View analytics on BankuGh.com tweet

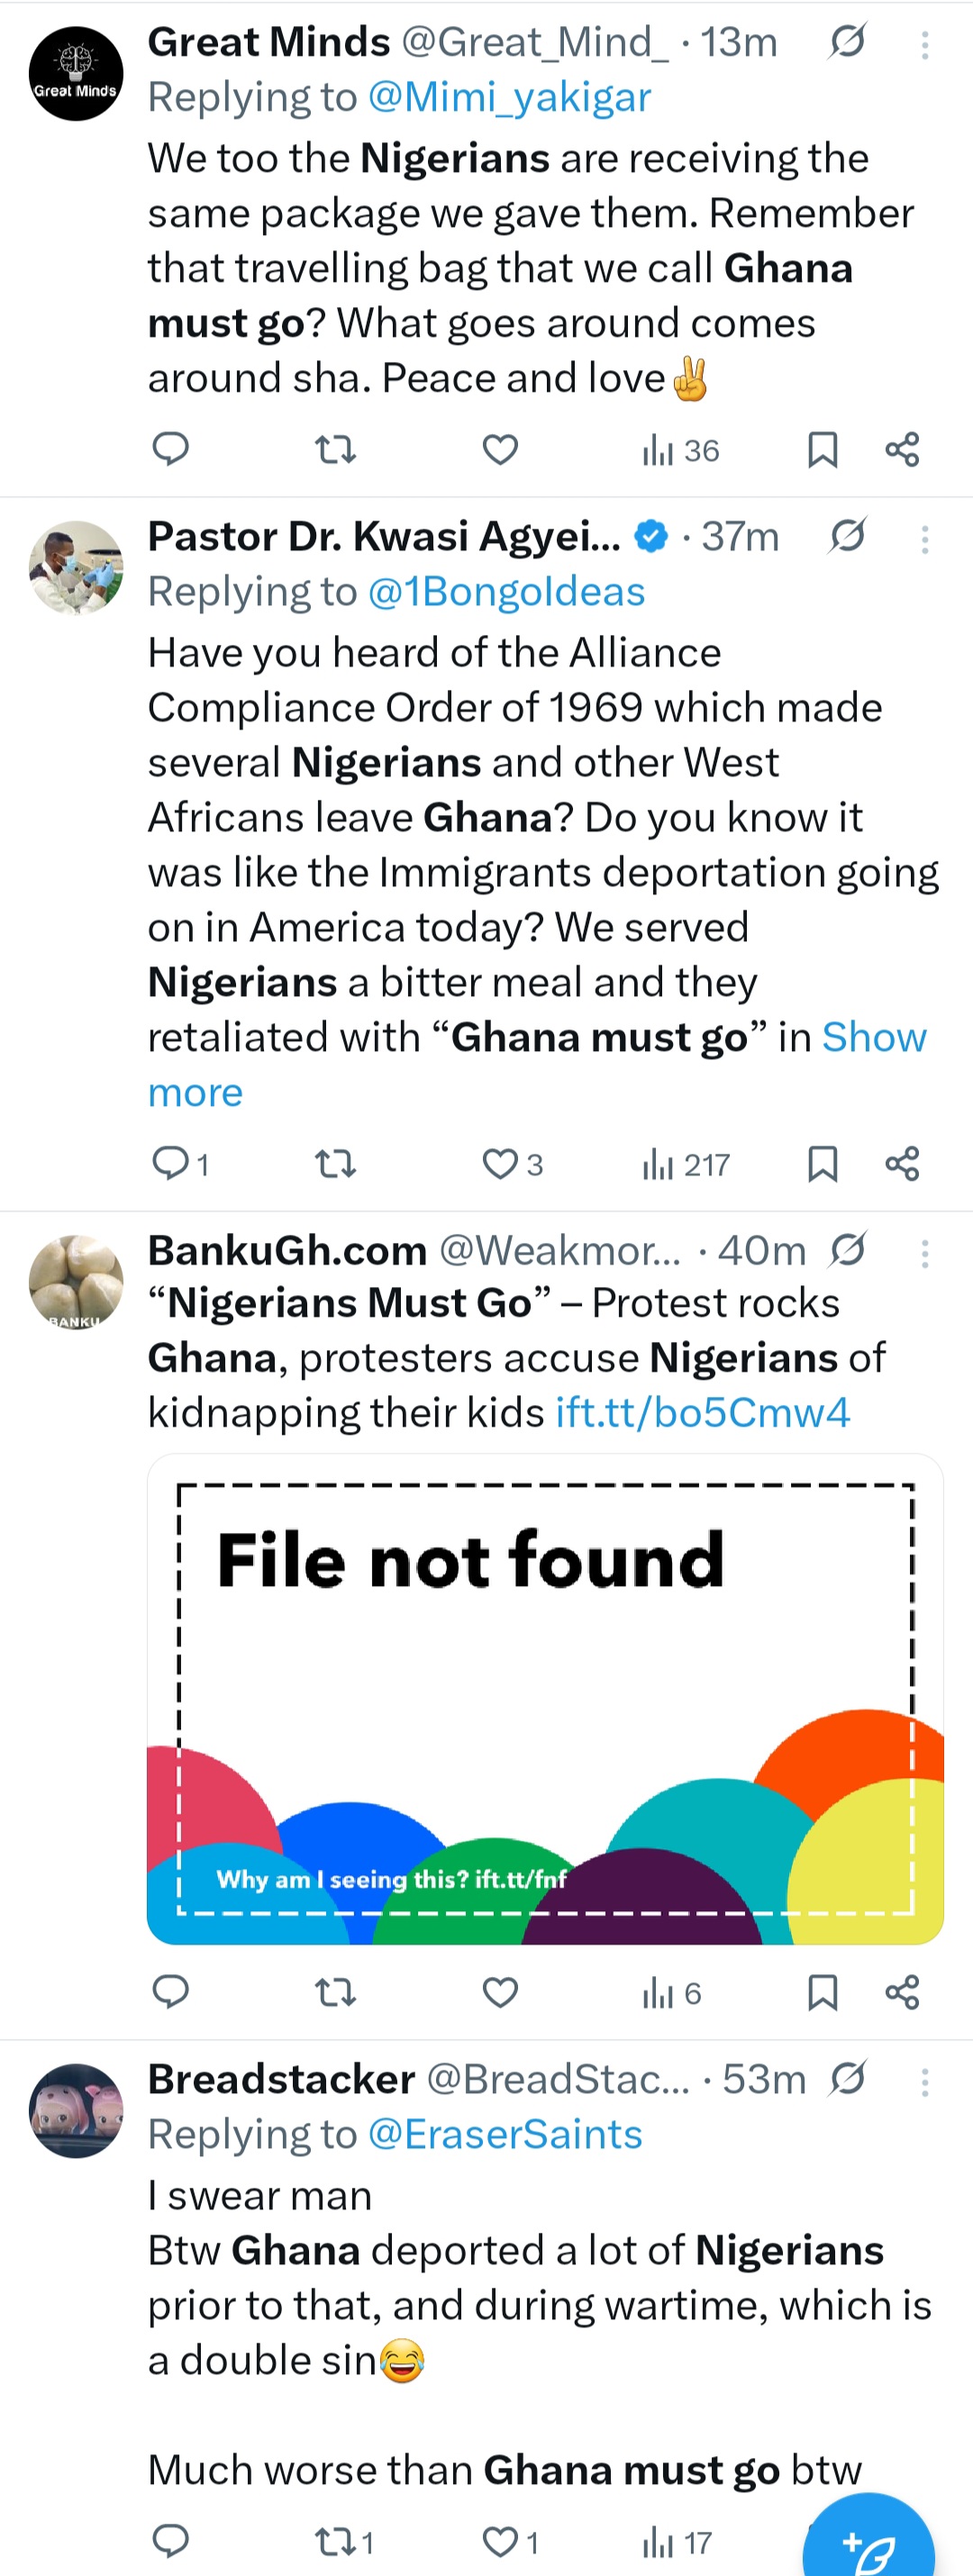[672, 1993]
